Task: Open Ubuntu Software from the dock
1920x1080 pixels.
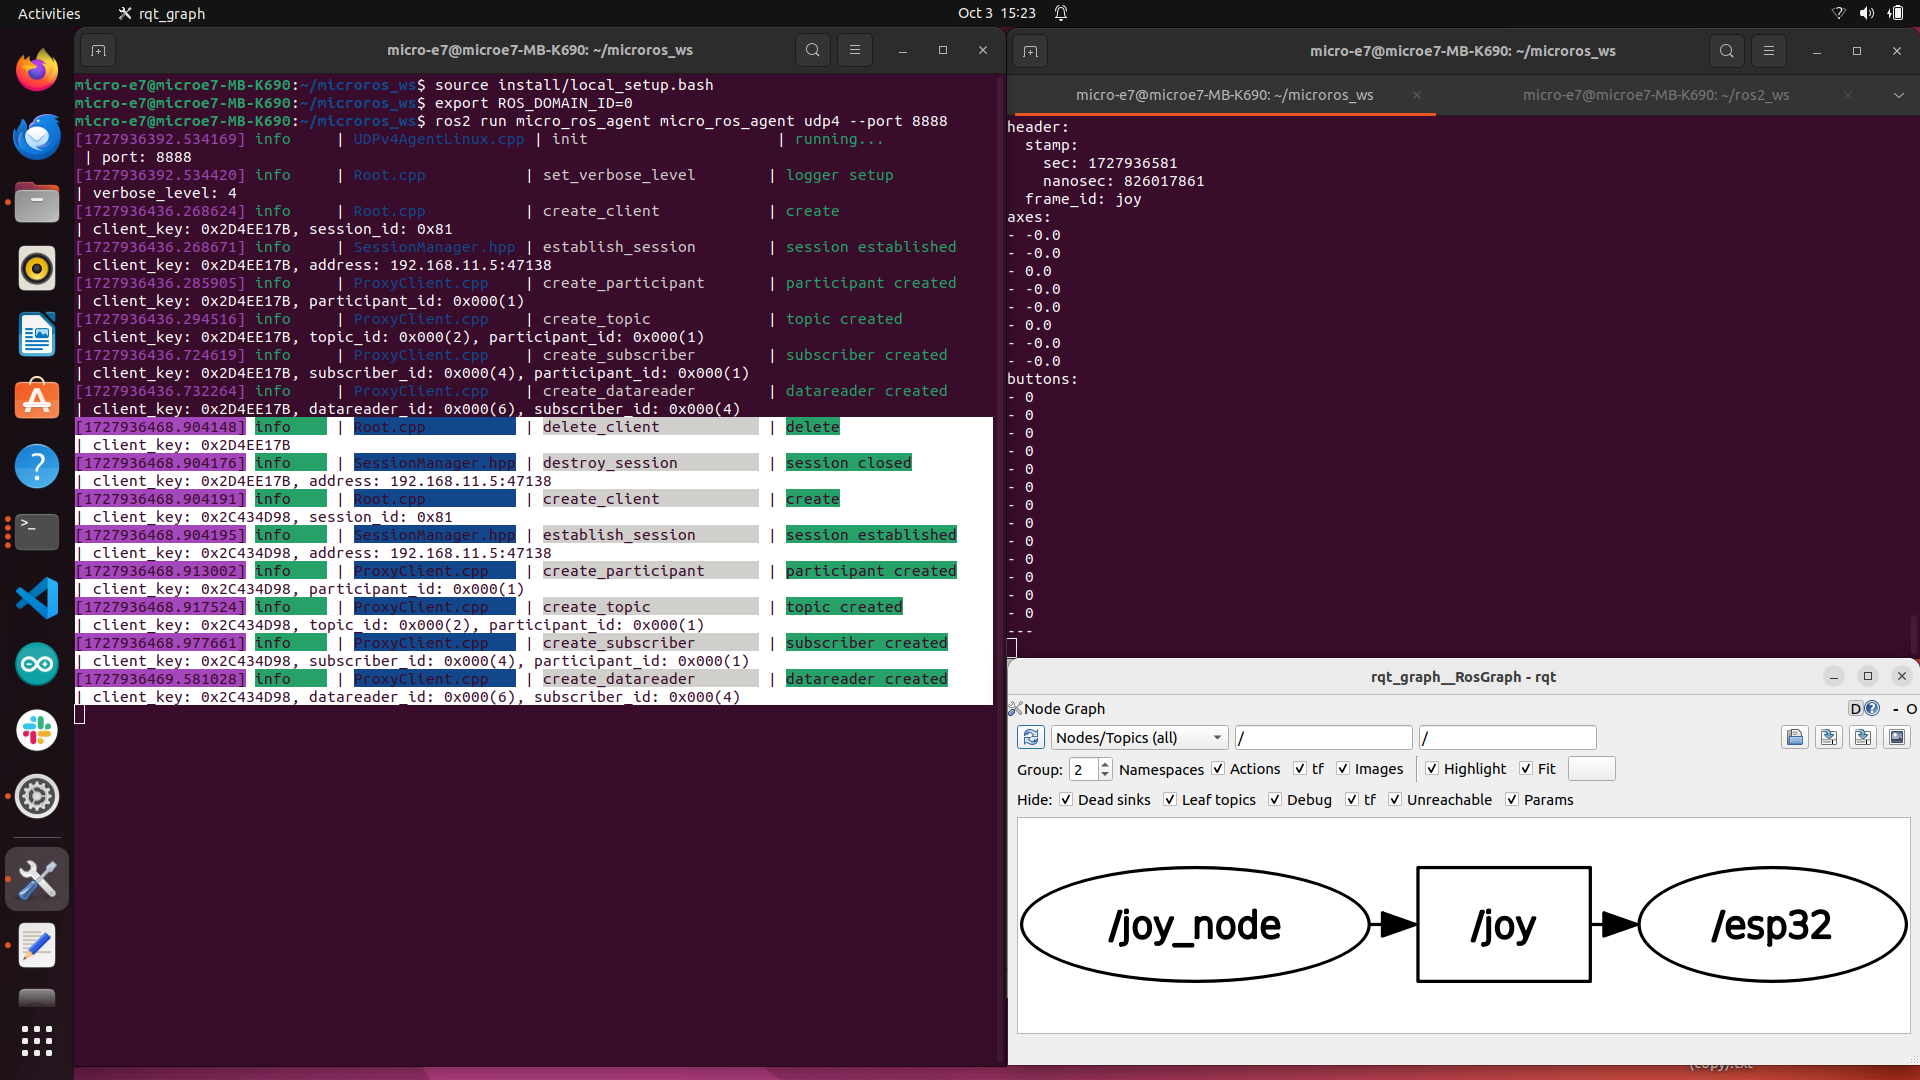Action: coord(37,400)
